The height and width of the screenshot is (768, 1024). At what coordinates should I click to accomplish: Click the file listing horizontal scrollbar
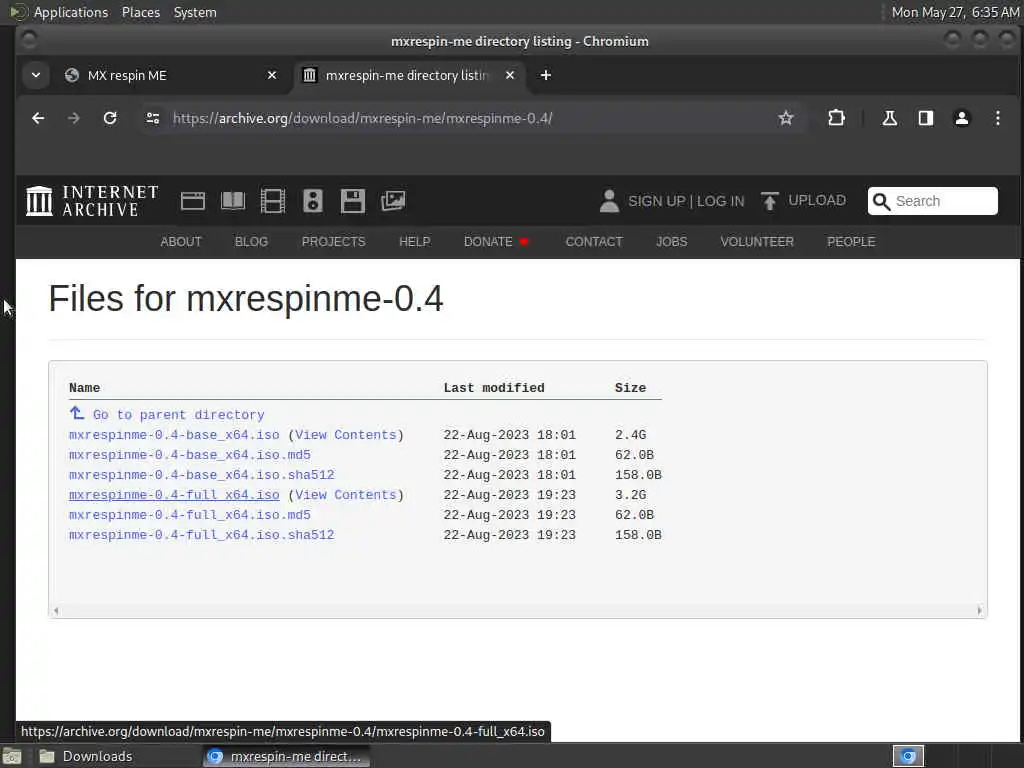coord(517,611)
